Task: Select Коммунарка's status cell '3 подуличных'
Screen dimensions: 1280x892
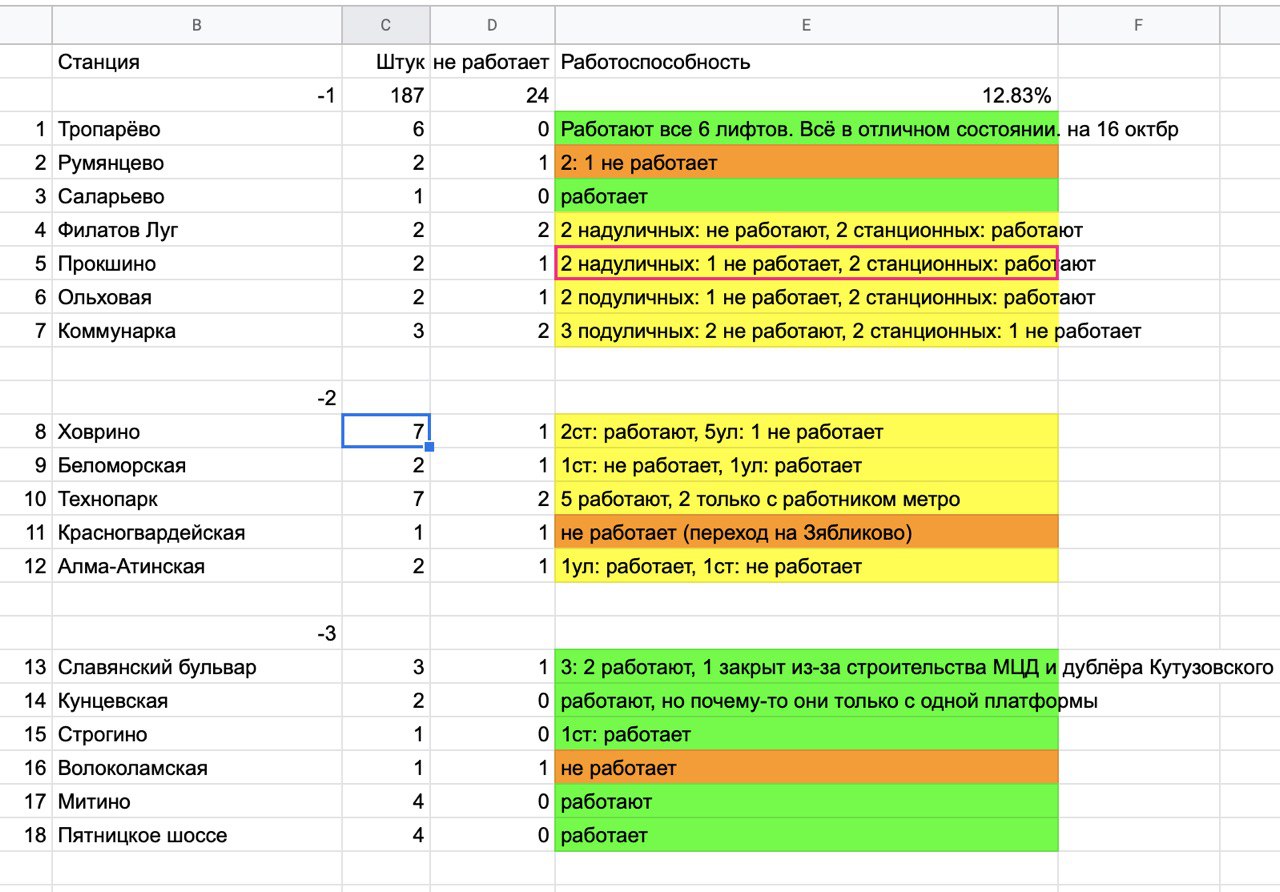Action: click(x=806, y=331)
